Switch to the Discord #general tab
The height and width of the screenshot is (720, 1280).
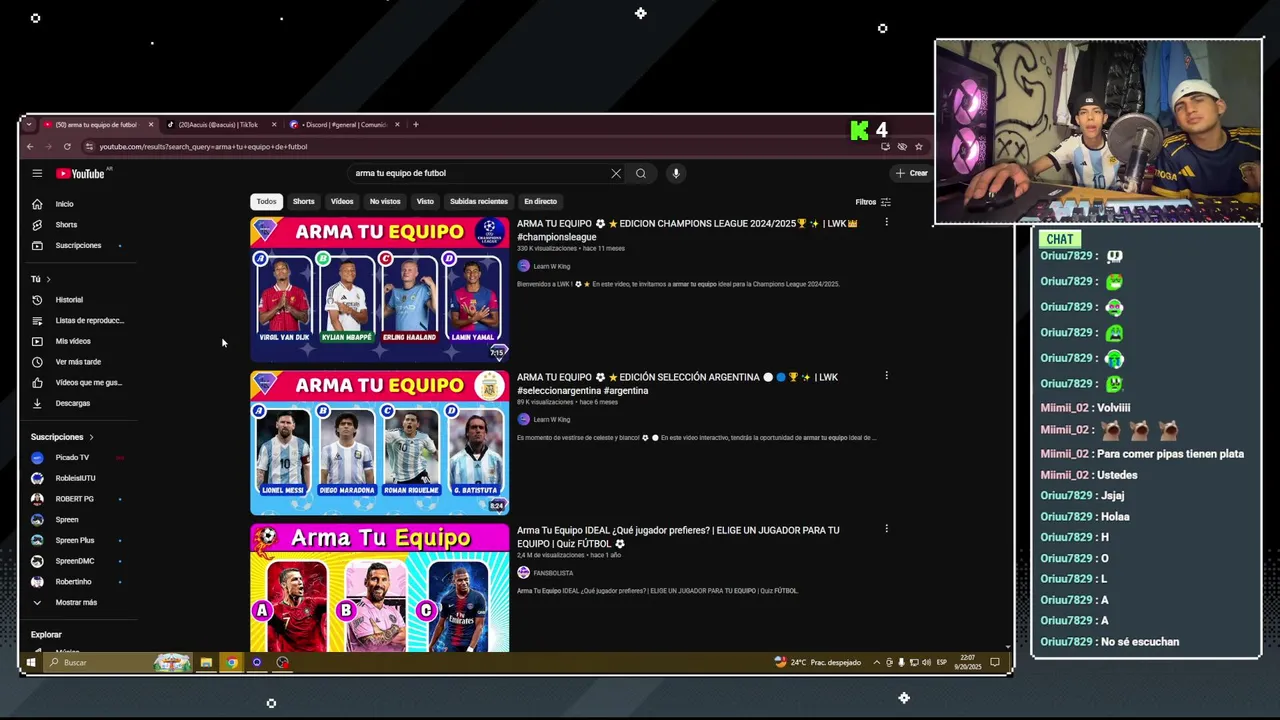pyautogui.click(x=345, y=125)
